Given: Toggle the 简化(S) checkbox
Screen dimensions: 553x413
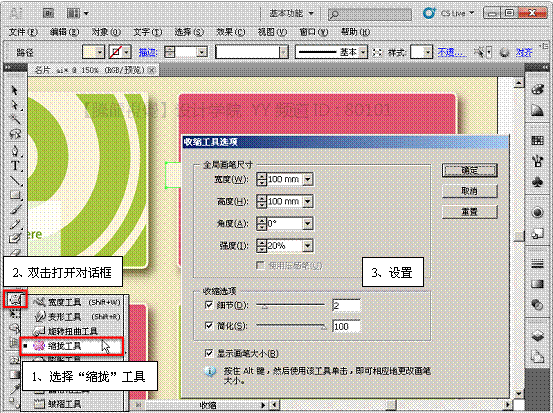Looking at the screenshot, I should click(x=209, y=326).
